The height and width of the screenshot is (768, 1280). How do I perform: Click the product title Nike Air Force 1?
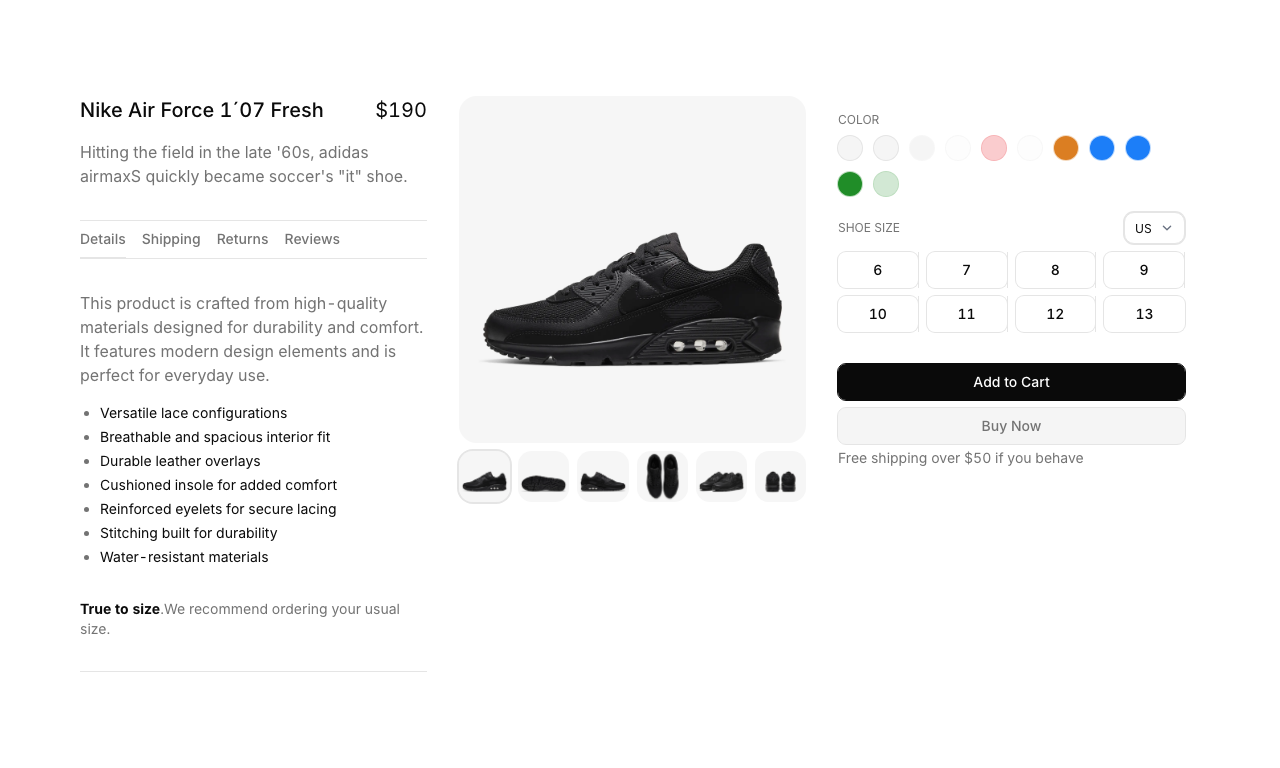[201, 110]
